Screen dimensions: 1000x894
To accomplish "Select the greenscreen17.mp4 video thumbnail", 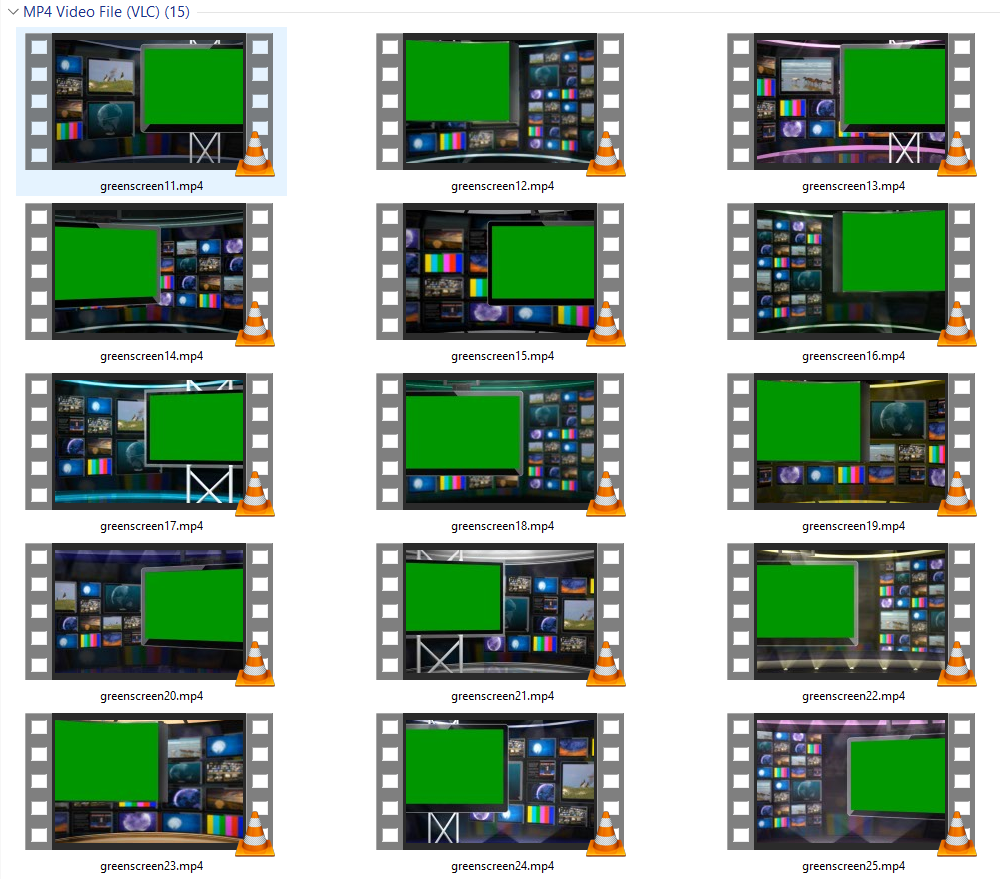I will (149, 441).
